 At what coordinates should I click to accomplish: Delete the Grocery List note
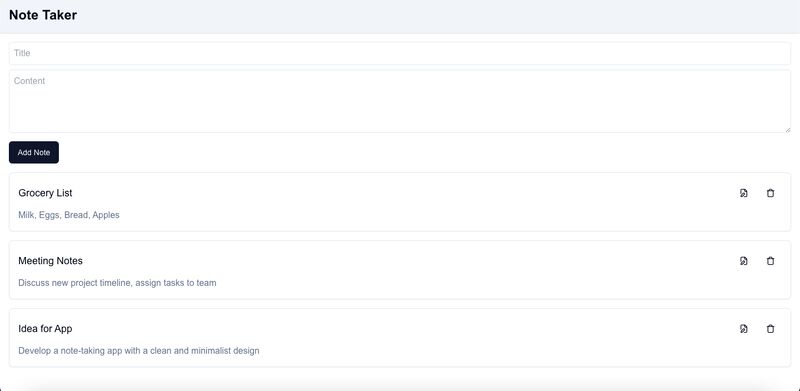(770, 193)
